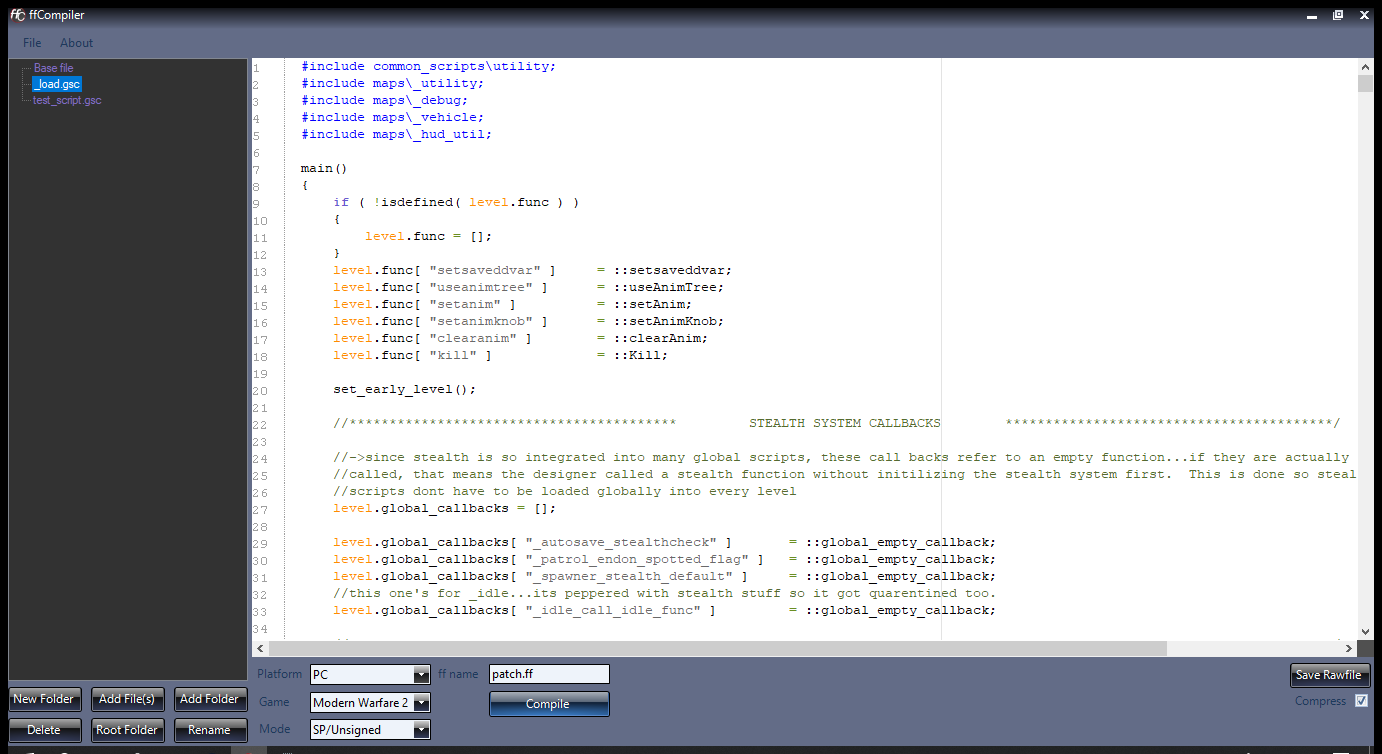Click the ff name input field
The width and height of the screenshot is (1382, 754).
[x=548, y=674]
